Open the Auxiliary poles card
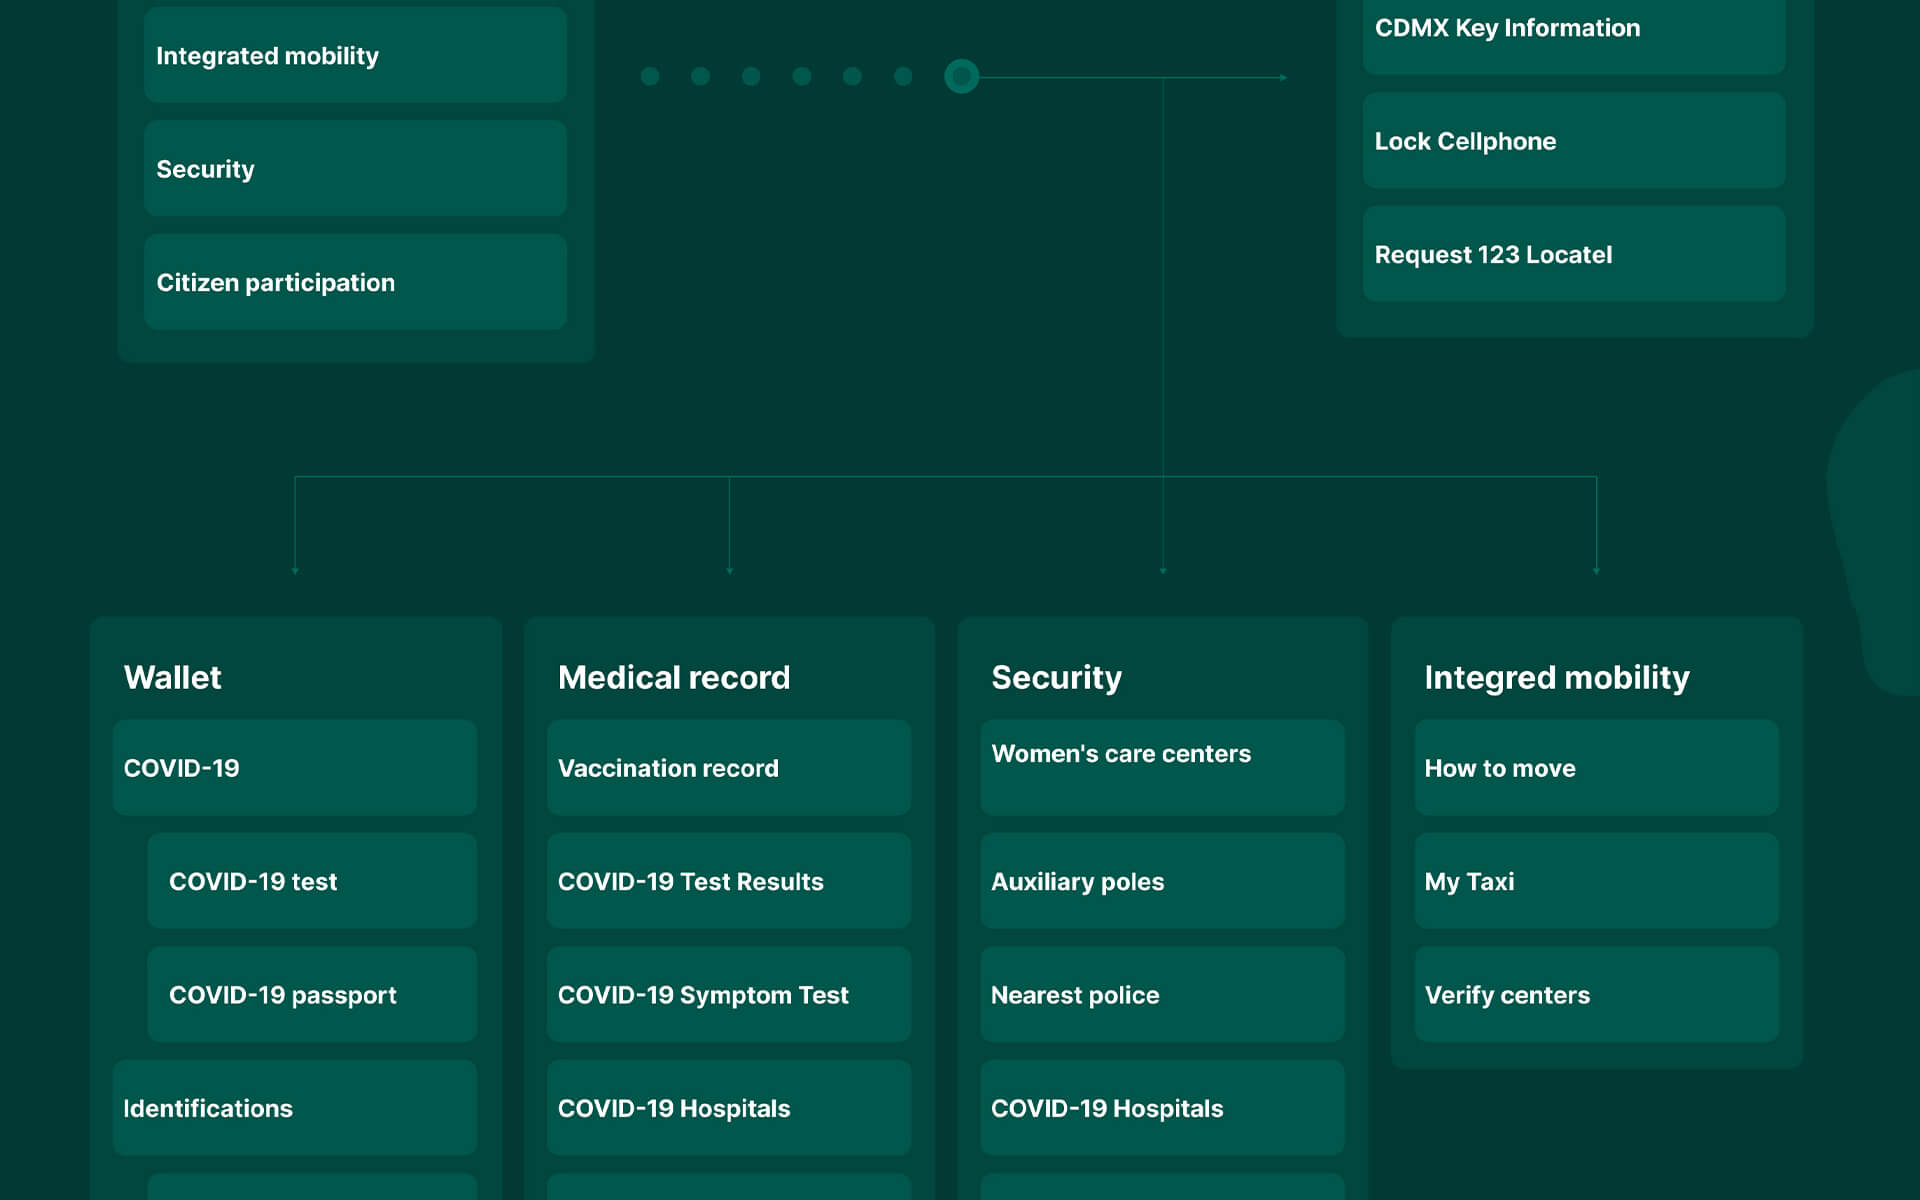This screenshot has height=1200, width=1920. [x=1162, y=881]
